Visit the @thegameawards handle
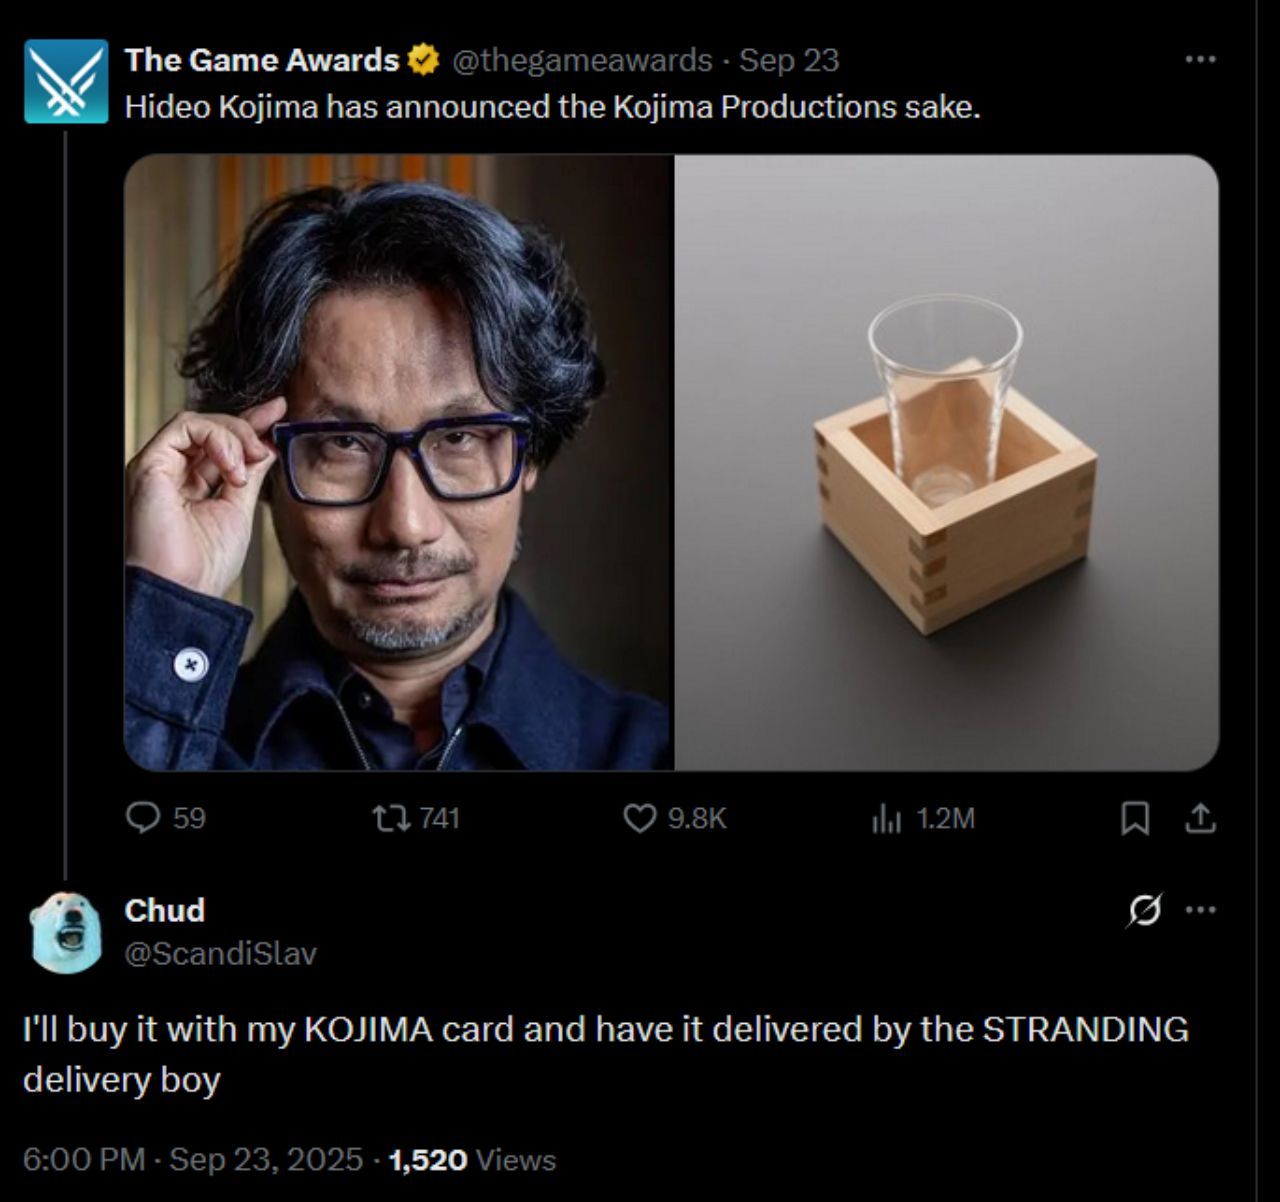 tap(582, 60)
